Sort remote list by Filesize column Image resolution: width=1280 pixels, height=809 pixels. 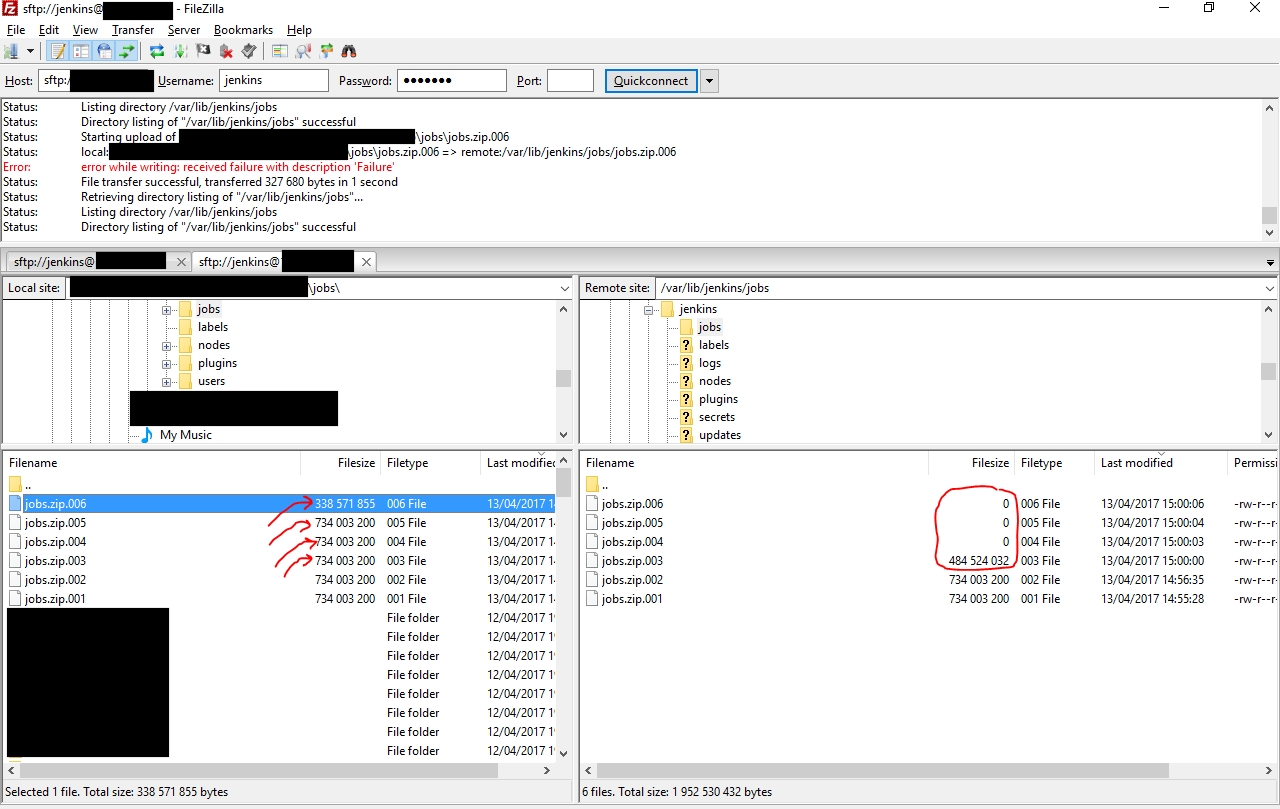click(x=971, y=463)
